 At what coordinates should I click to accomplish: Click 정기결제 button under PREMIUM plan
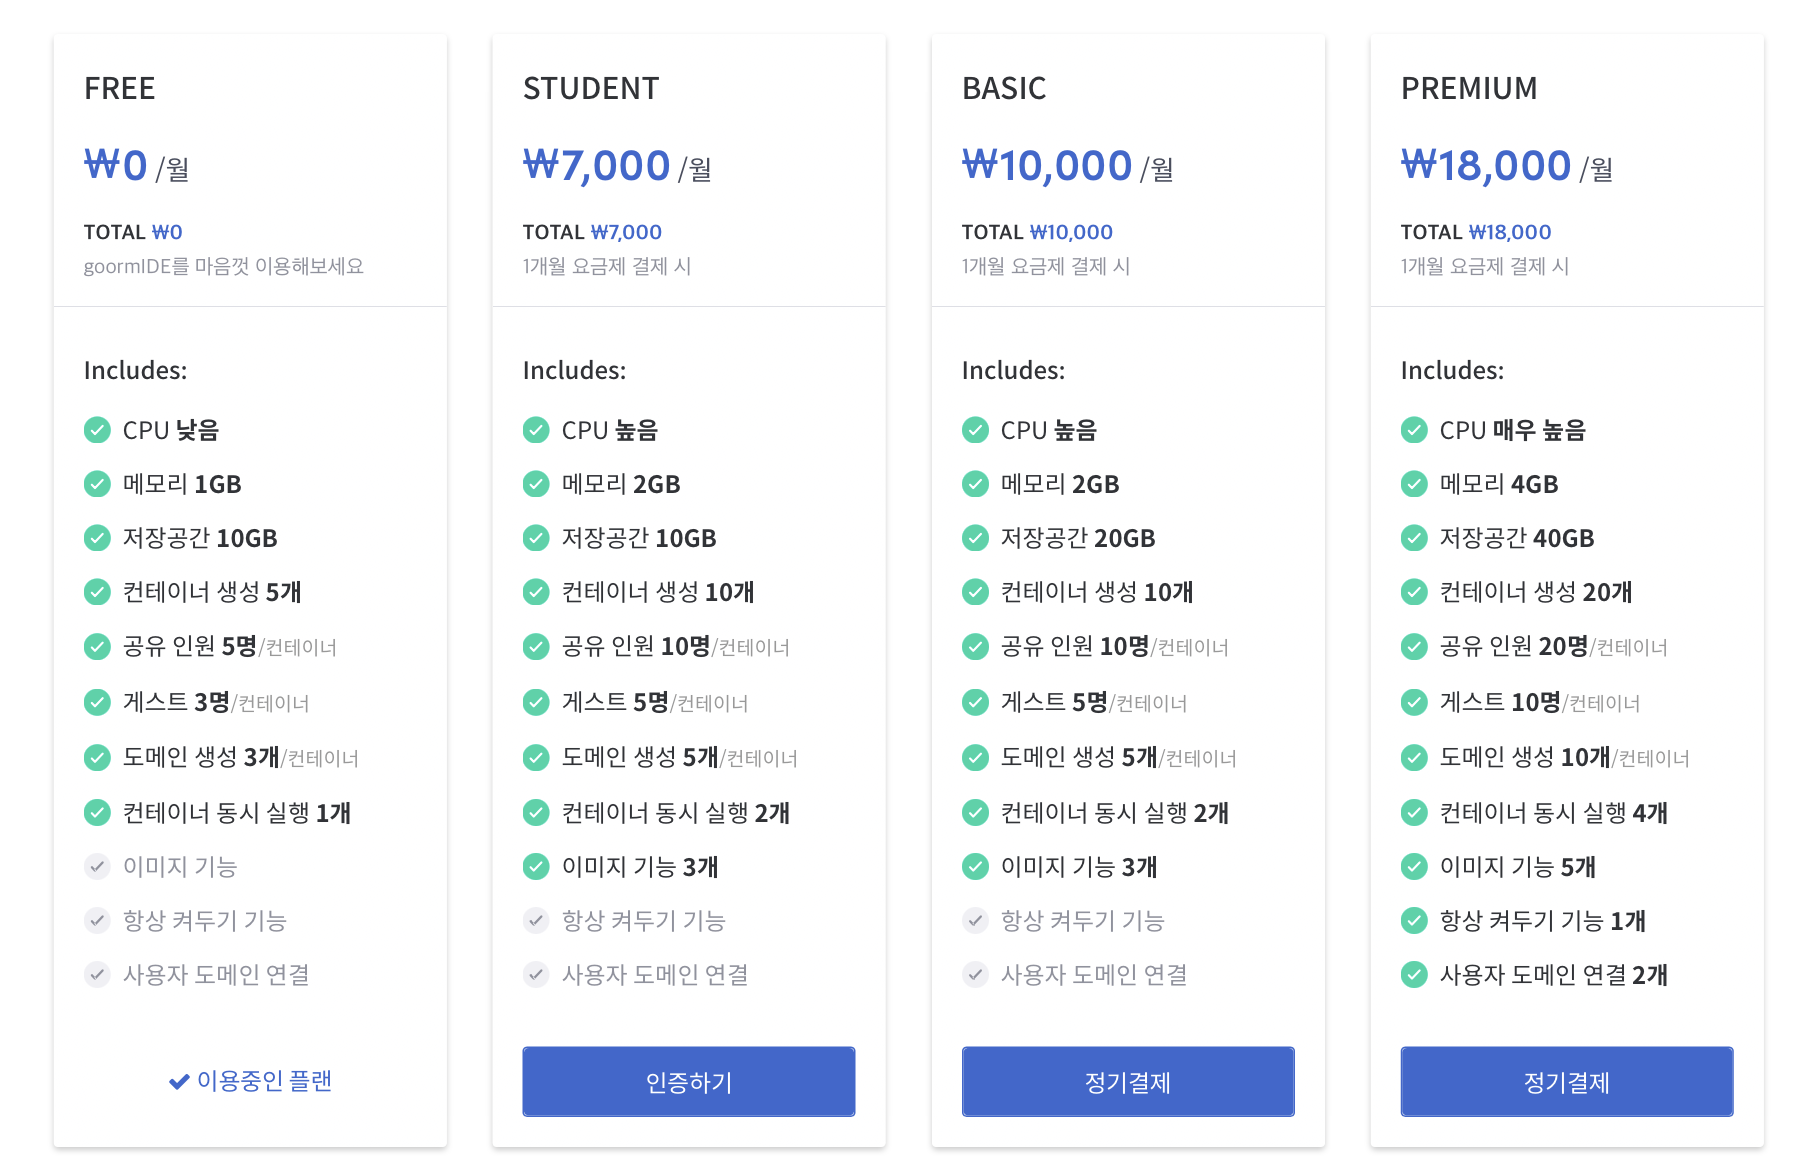pos(1566,1081)
